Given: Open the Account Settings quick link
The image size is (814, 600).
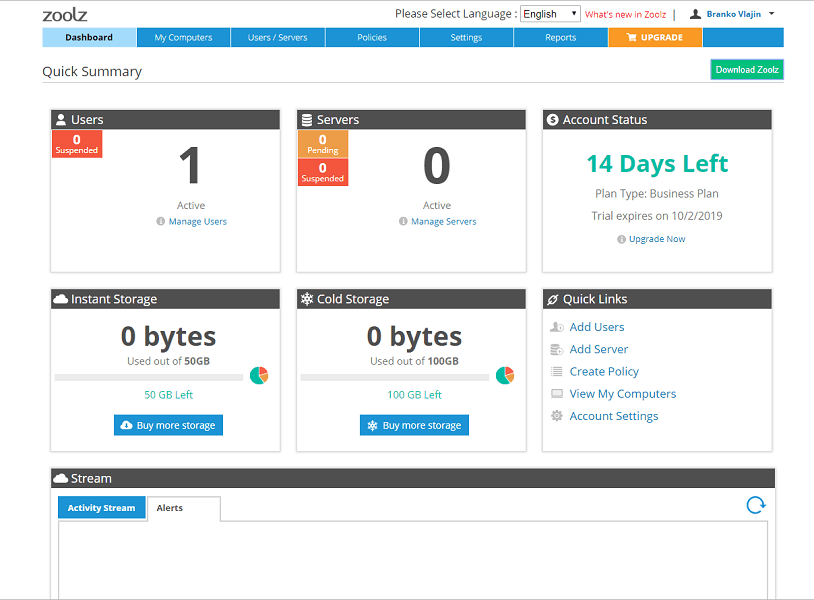Looking at the screenshot, I should coord(614,416).
